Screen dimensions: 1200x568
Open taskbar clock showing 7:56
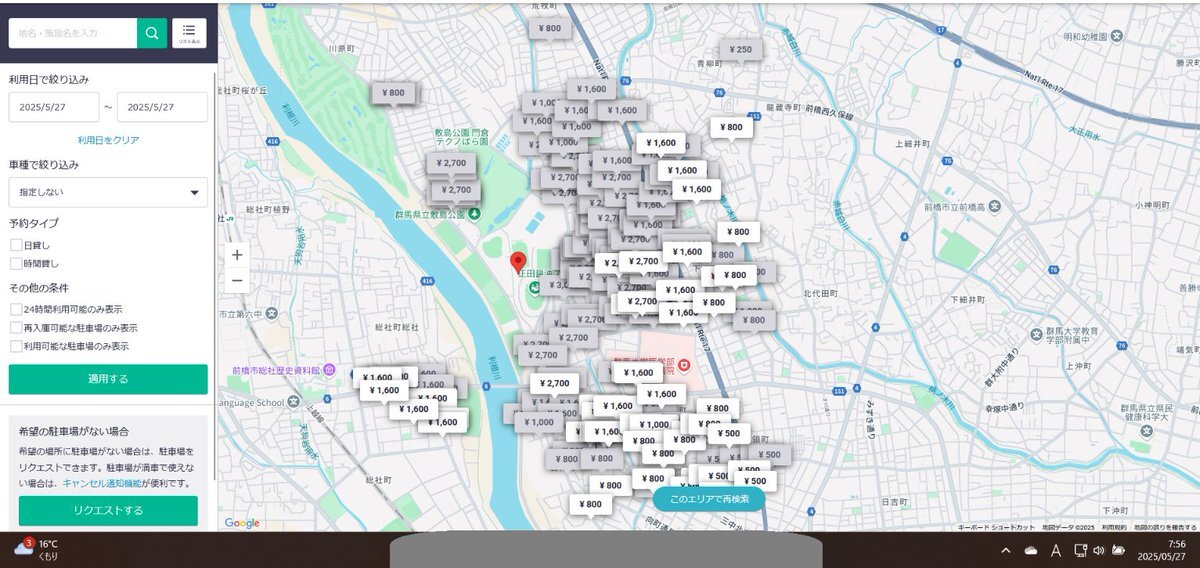[1161, 551]
